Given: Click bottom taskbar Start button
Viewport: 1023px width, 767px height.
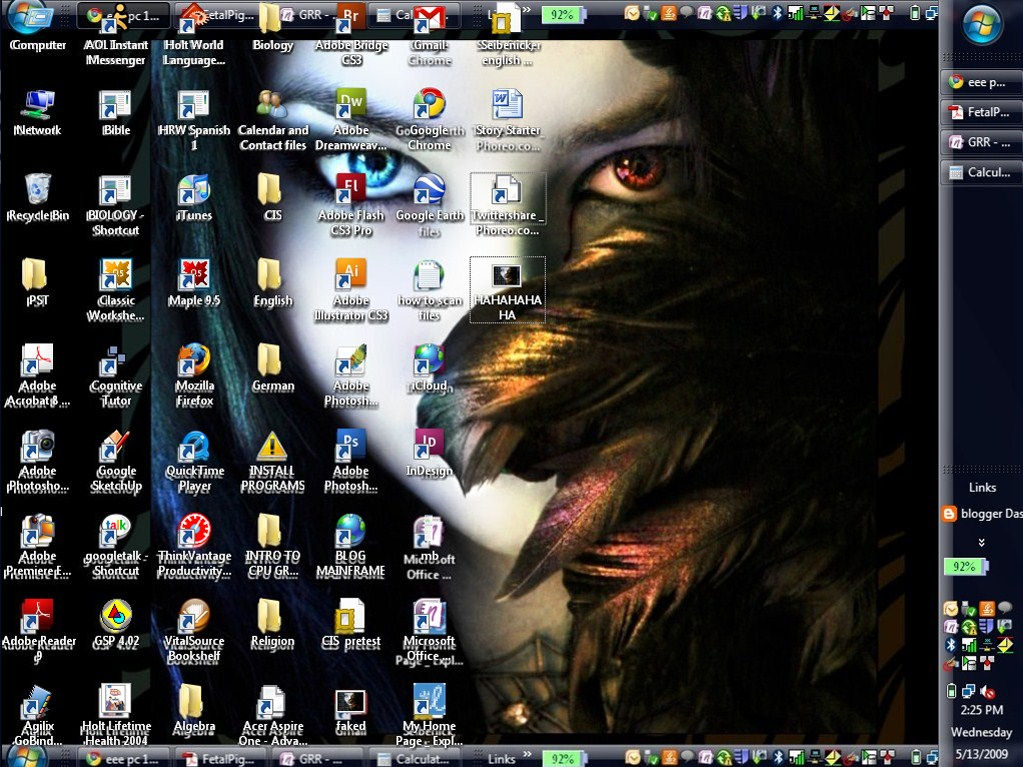Looking at the screenshot, I should pos(27,757).
